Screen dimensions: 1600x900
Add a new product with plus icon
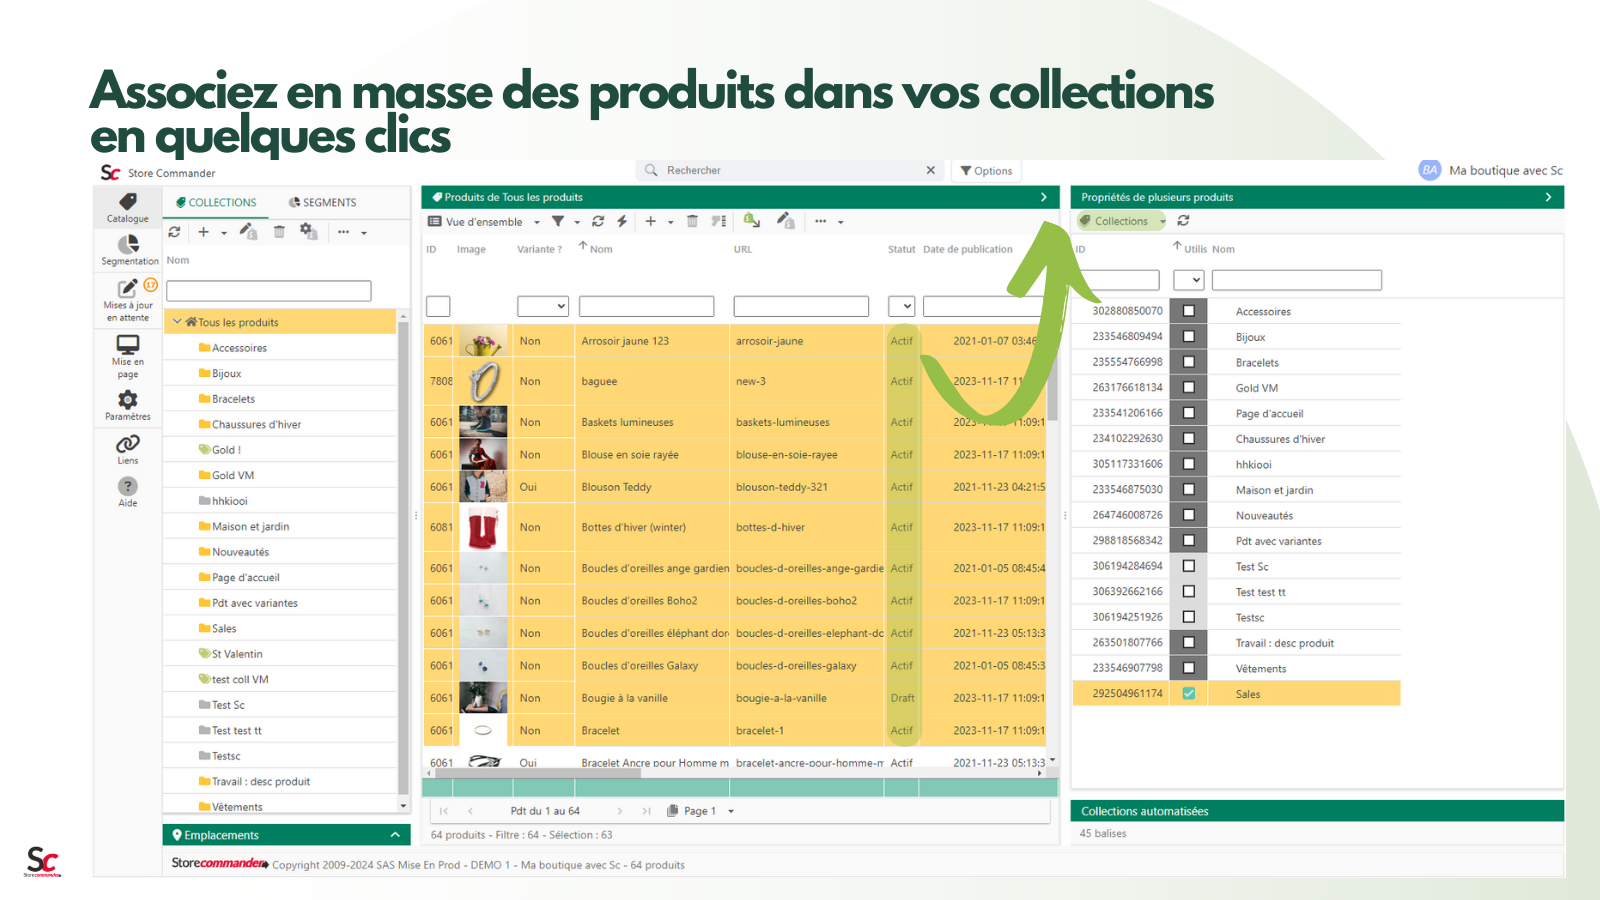650,221
